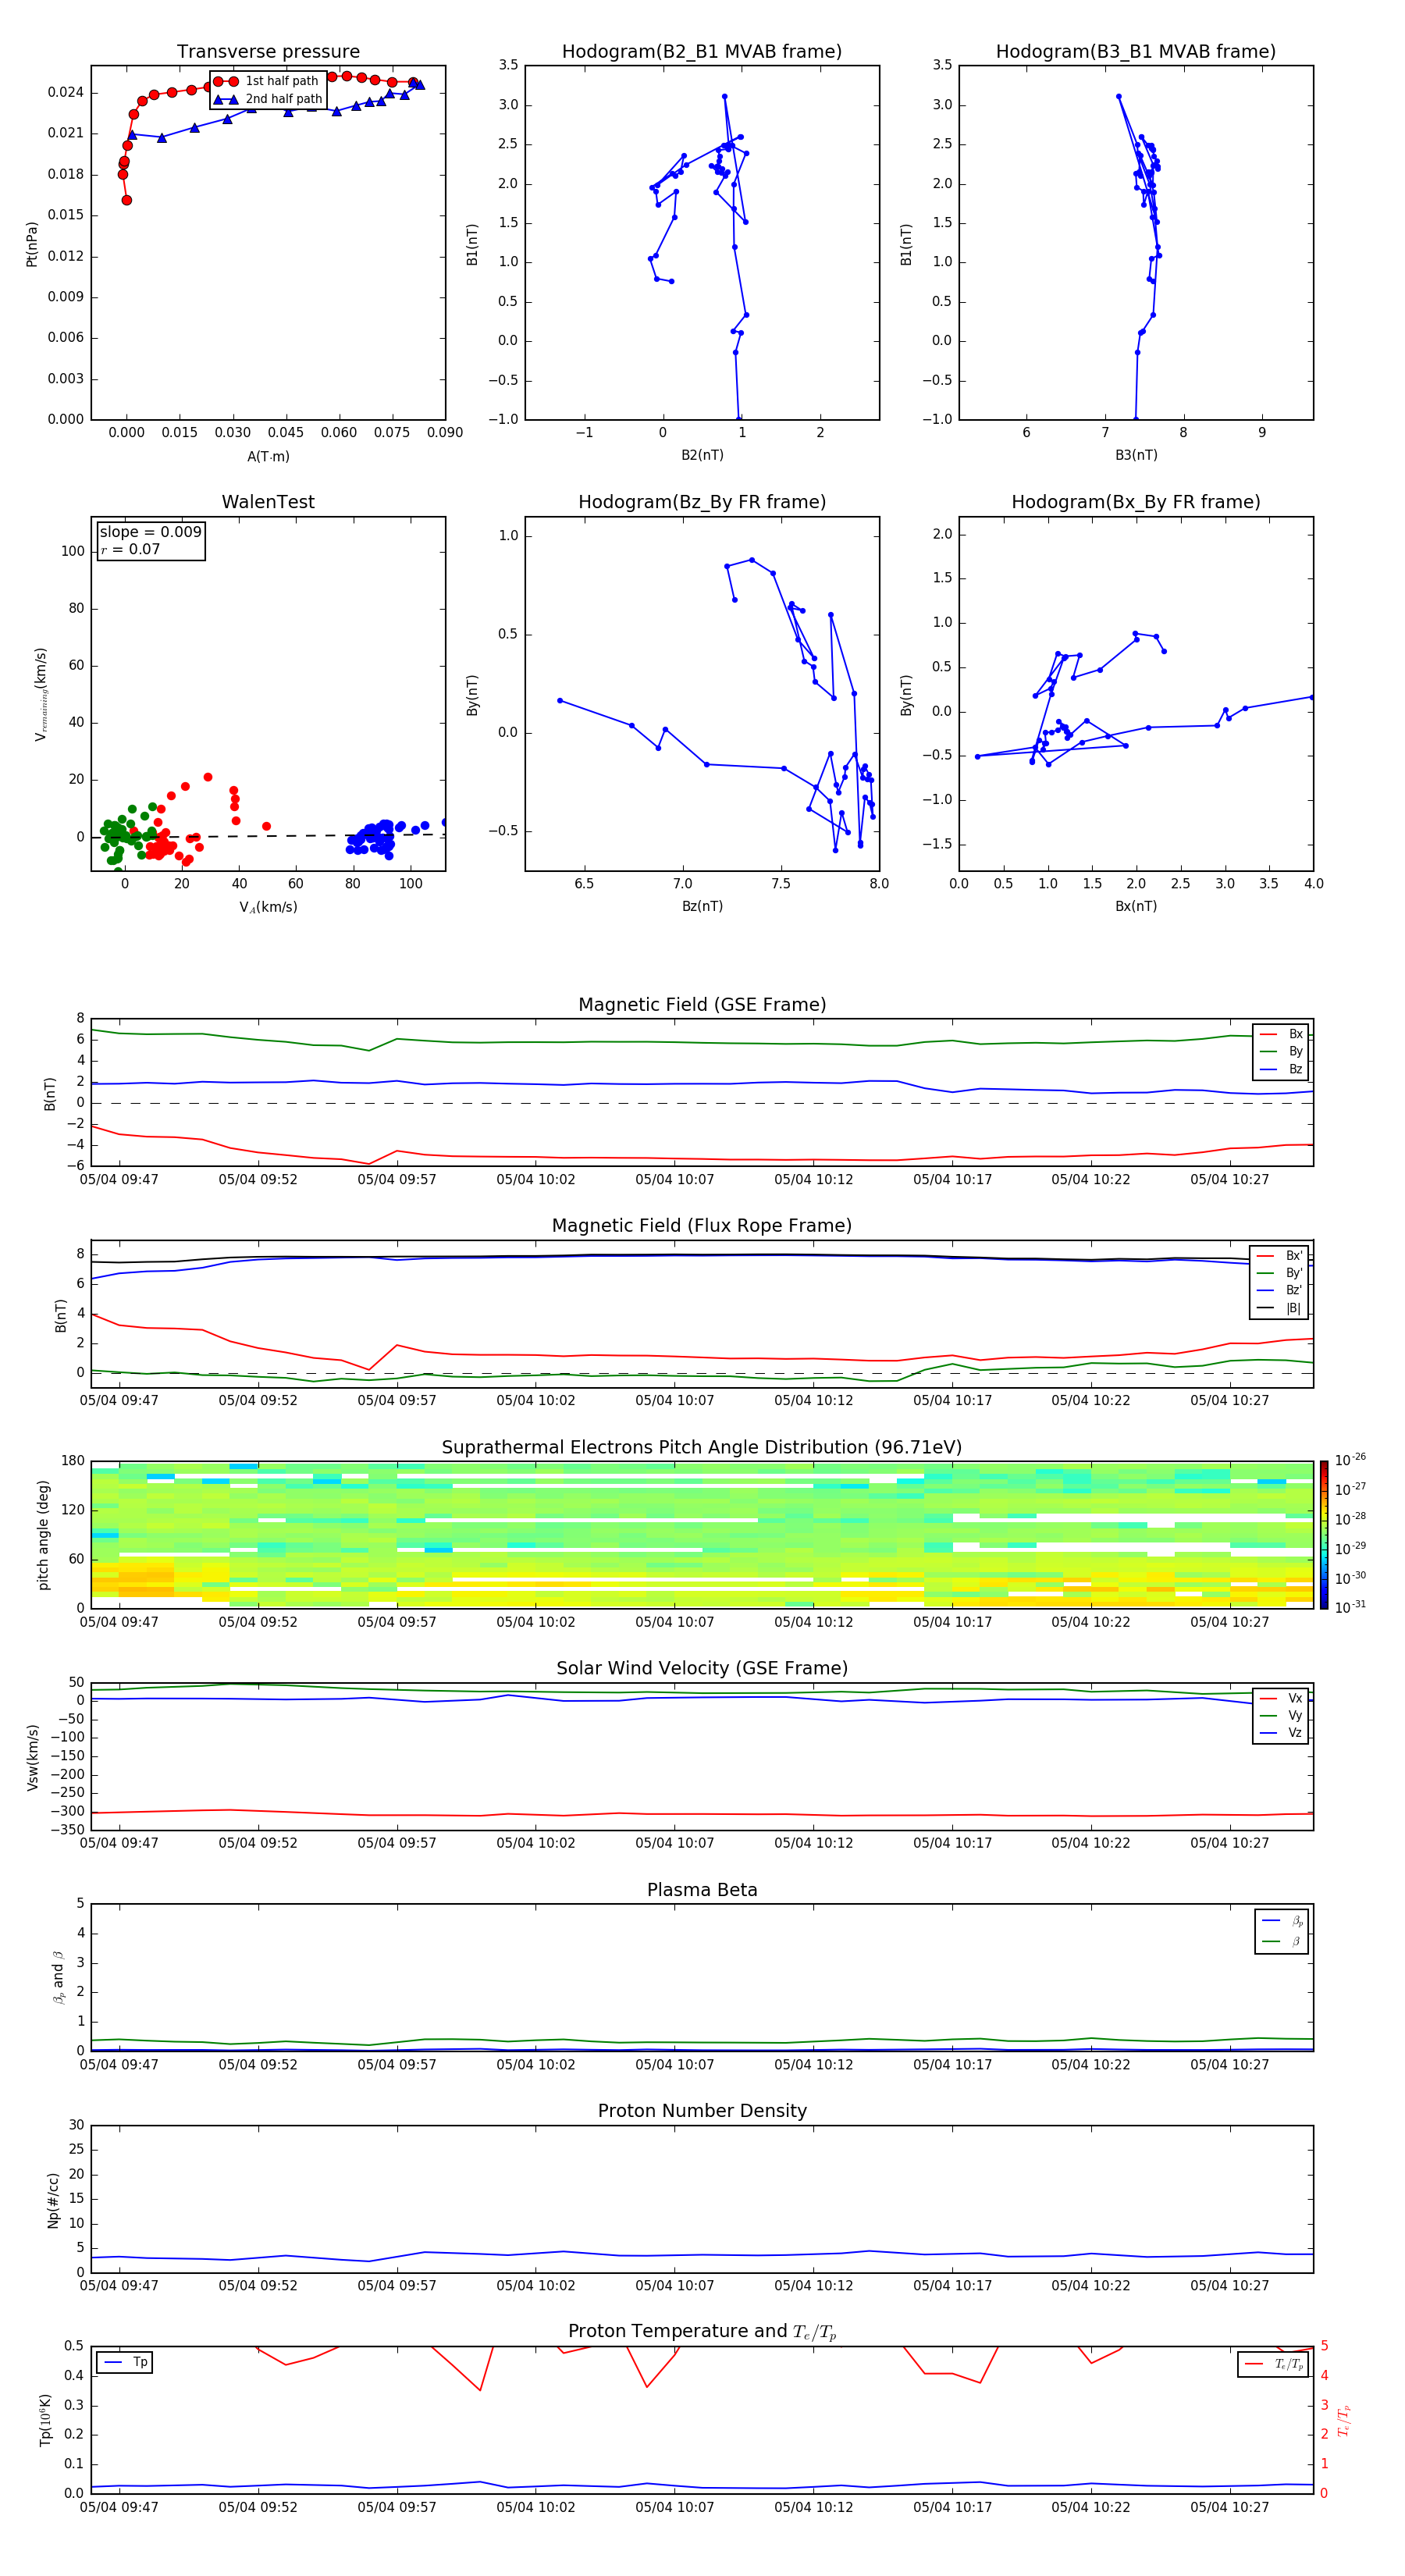Click the "Solar Wind Velocity (GSE Frame)" title
The height and width of the screenshot is (2576, 1405).
[702, 1668]
